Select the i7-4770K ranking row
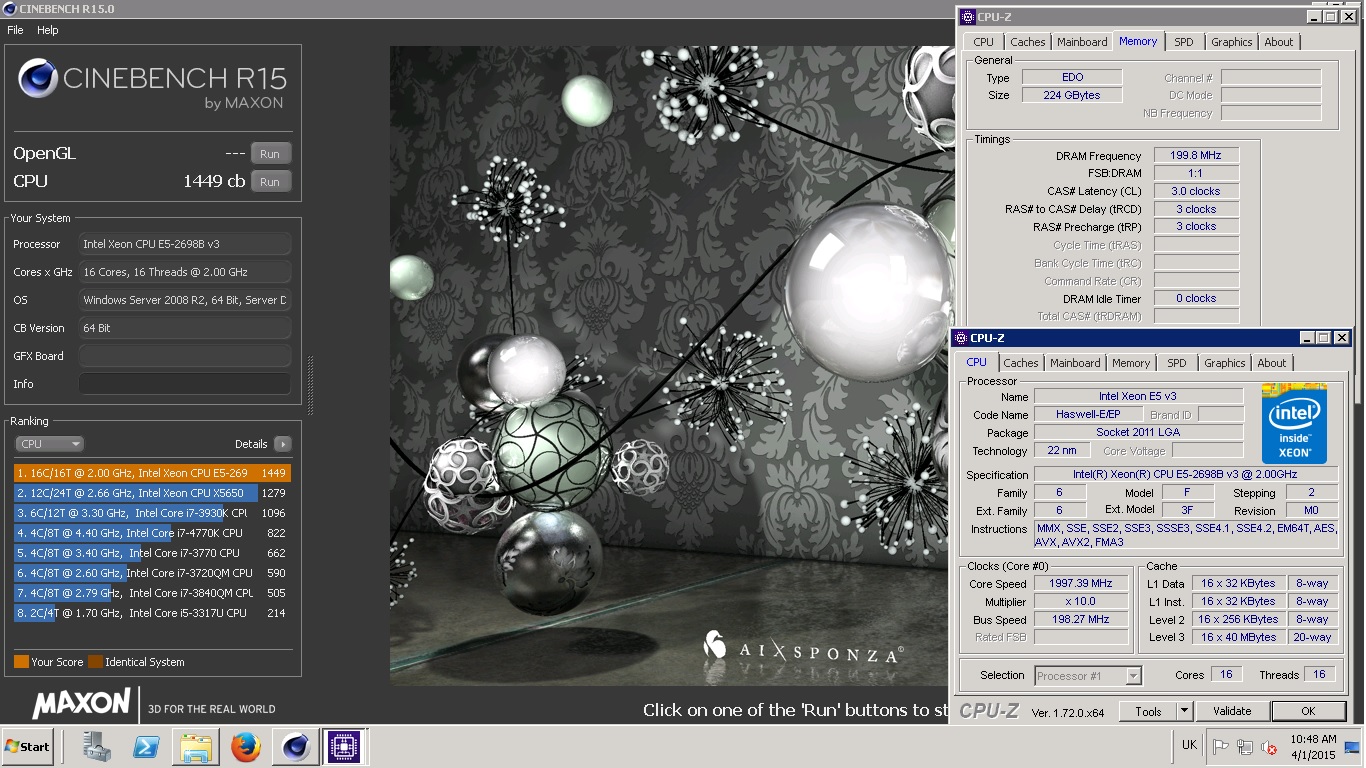Screen dimensions: 1366x768 tap(152, 533)
